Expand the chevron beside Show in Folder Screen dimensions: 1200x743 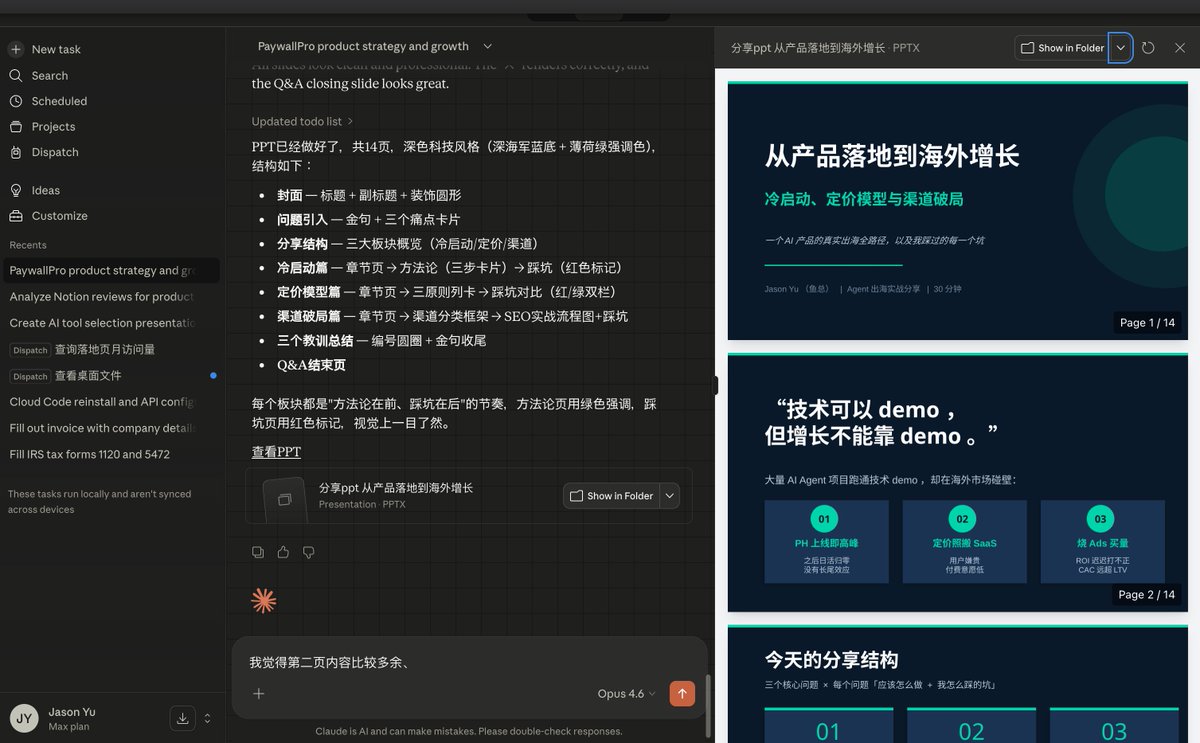click(x=1120, y=47)
